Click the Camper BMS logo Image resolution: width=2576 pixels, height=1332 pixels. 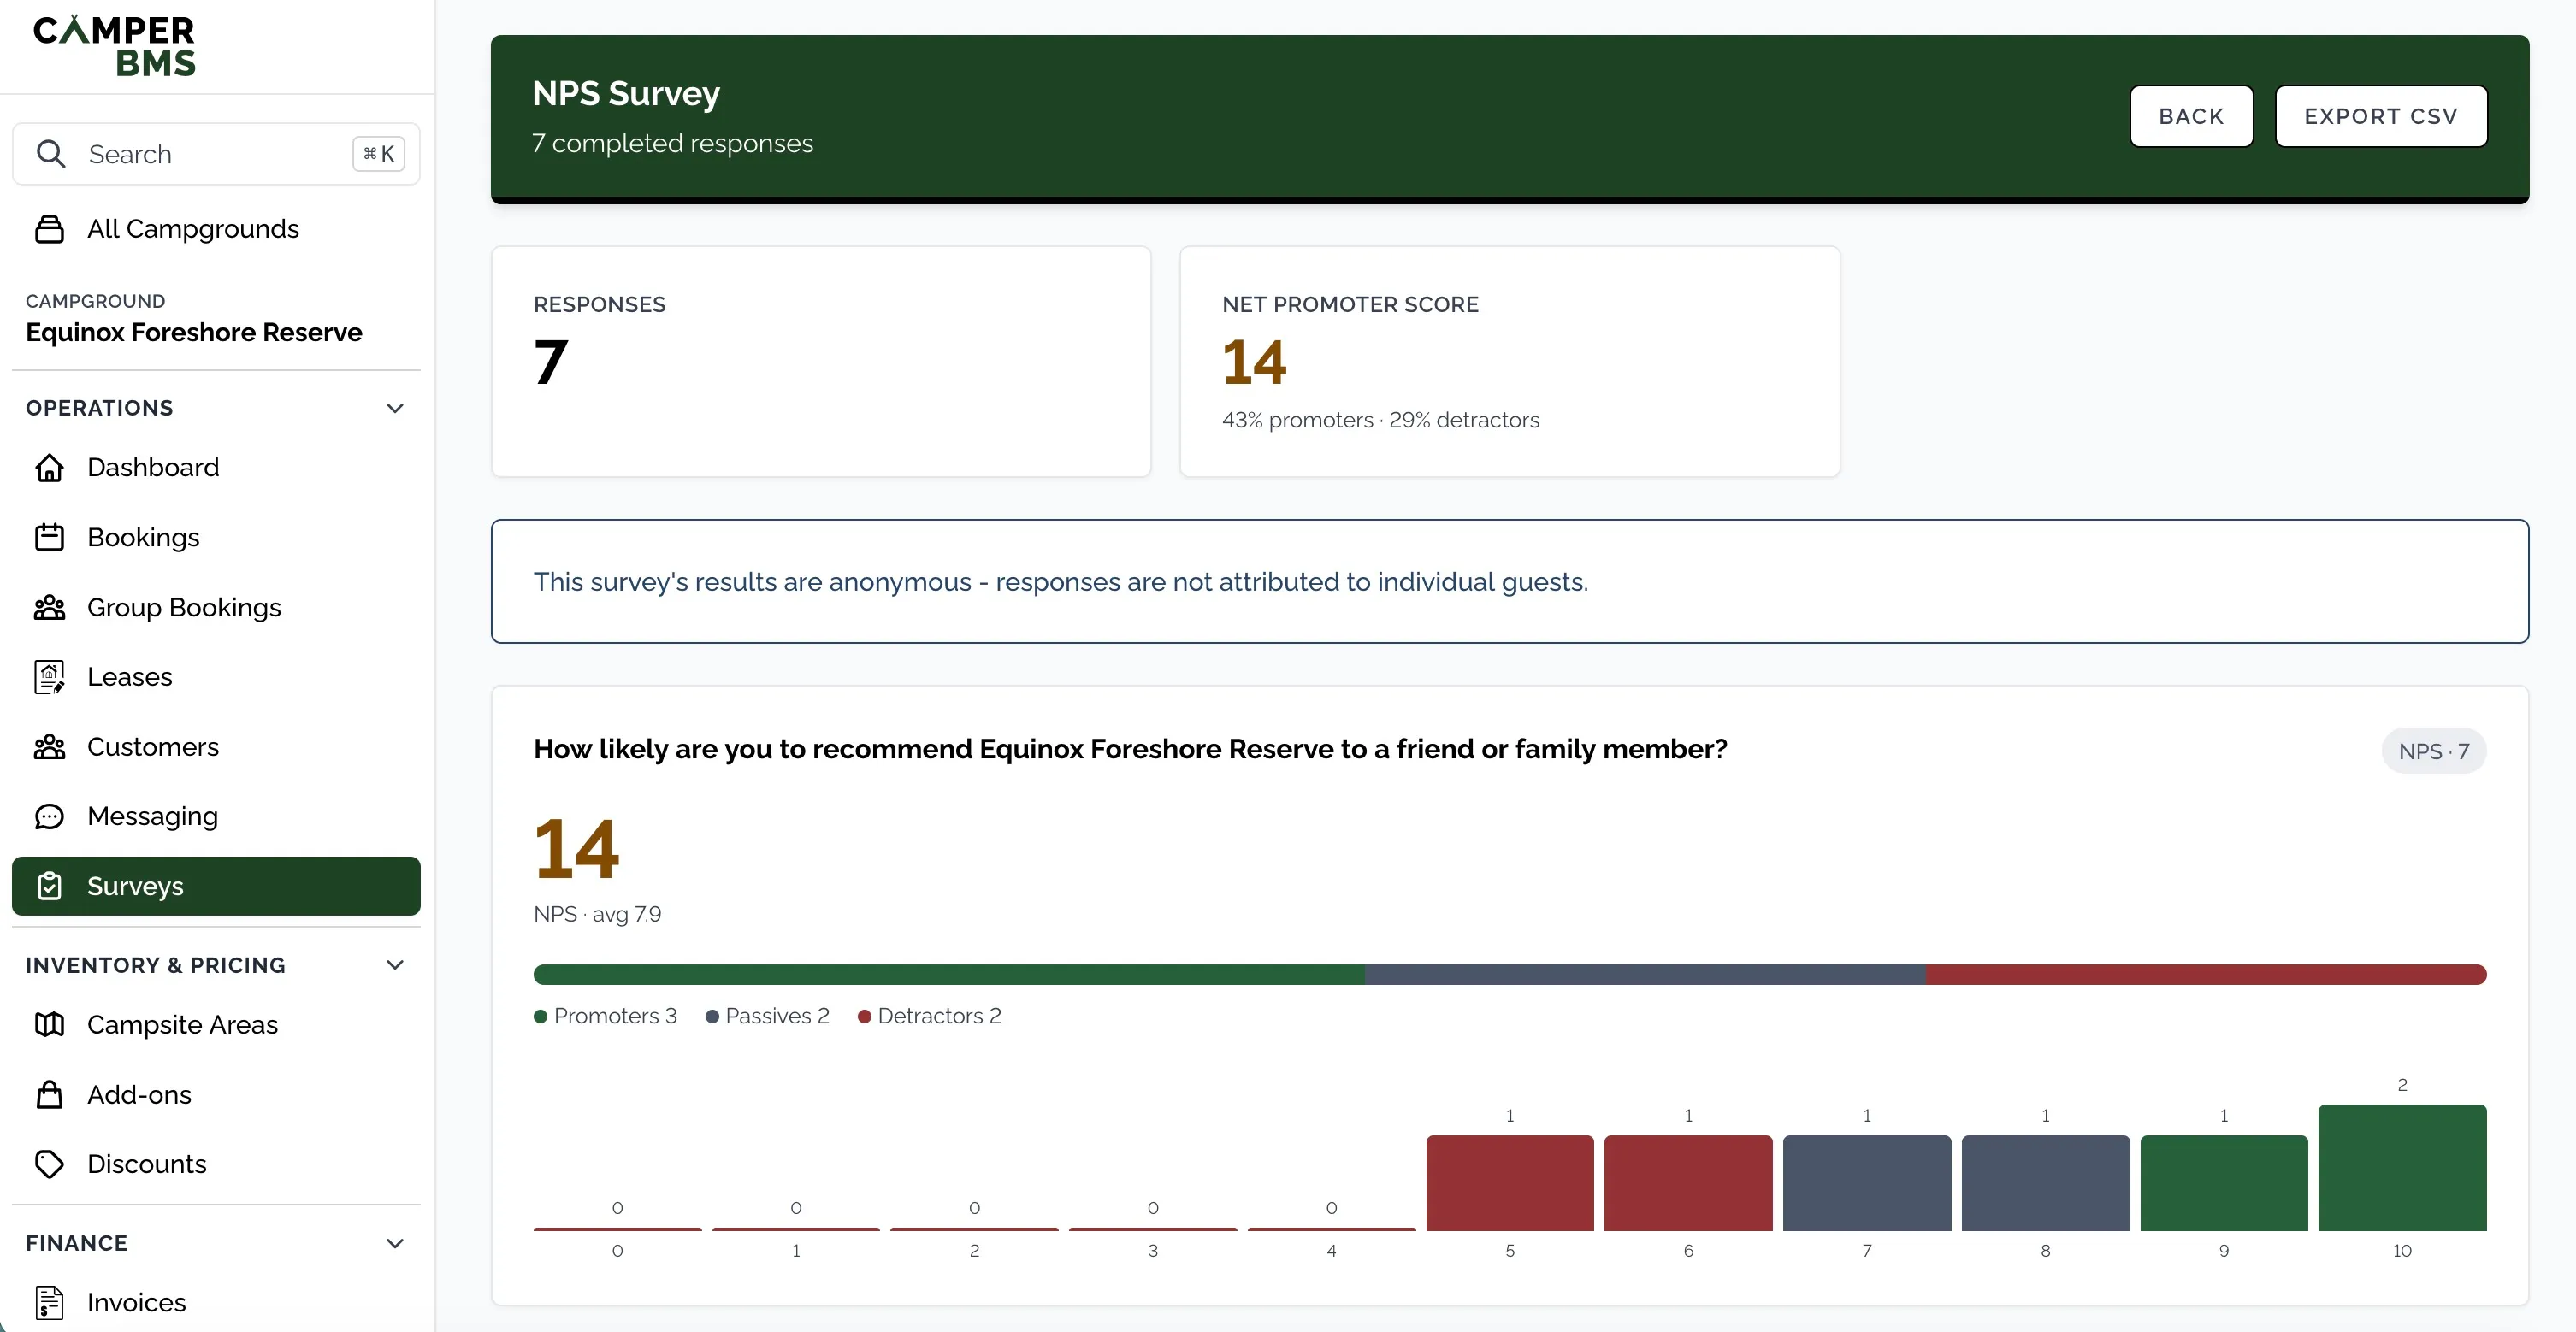point(115,46)
